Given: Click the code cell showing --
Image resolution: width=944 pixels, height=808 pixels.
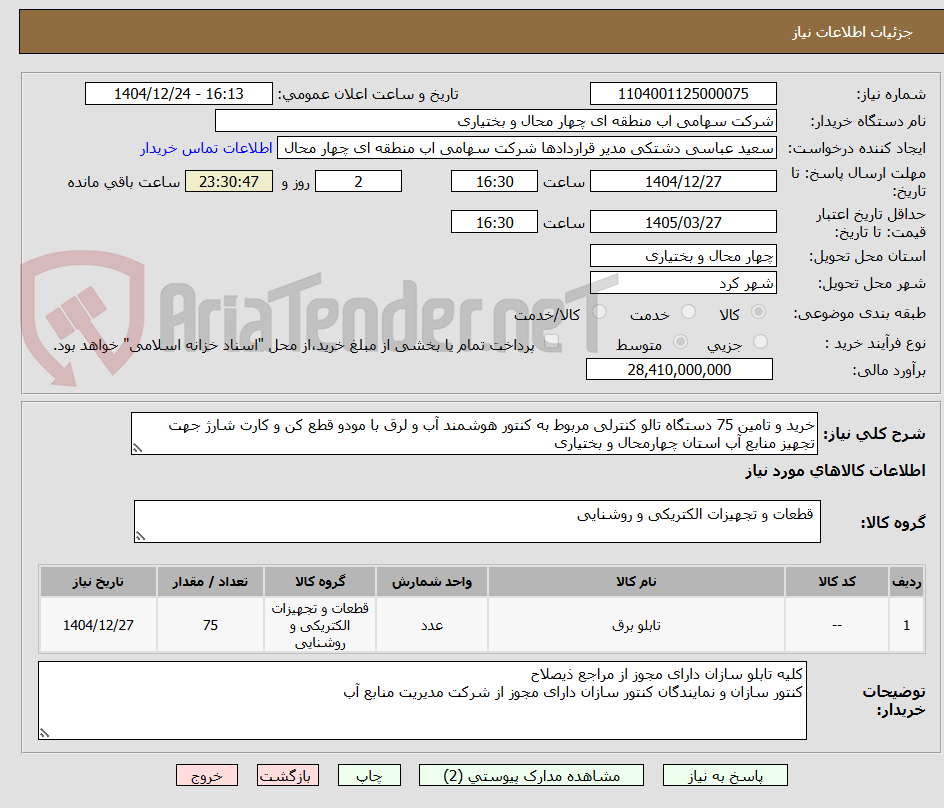Looking at the screenshot, I should tap(837, 625).
